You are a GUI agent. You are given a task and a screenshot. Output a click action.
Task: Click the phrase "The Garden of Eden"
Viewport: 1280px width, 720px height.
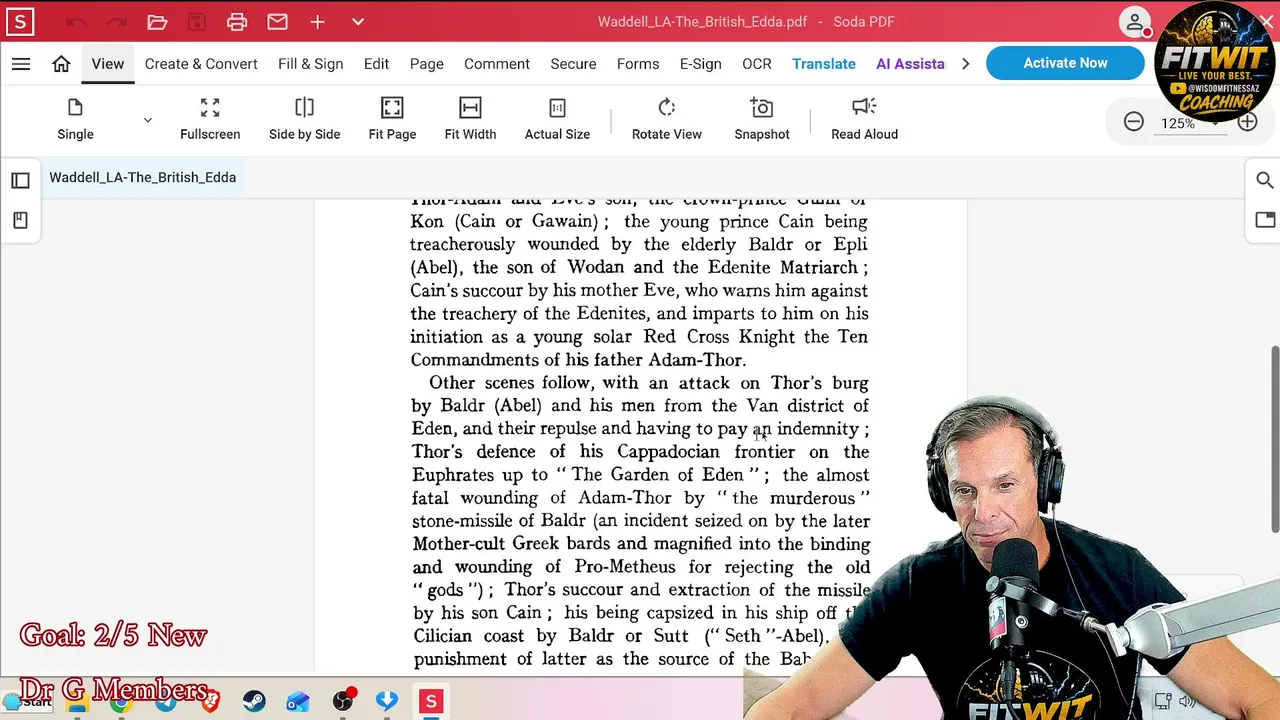tap(657, 475)
